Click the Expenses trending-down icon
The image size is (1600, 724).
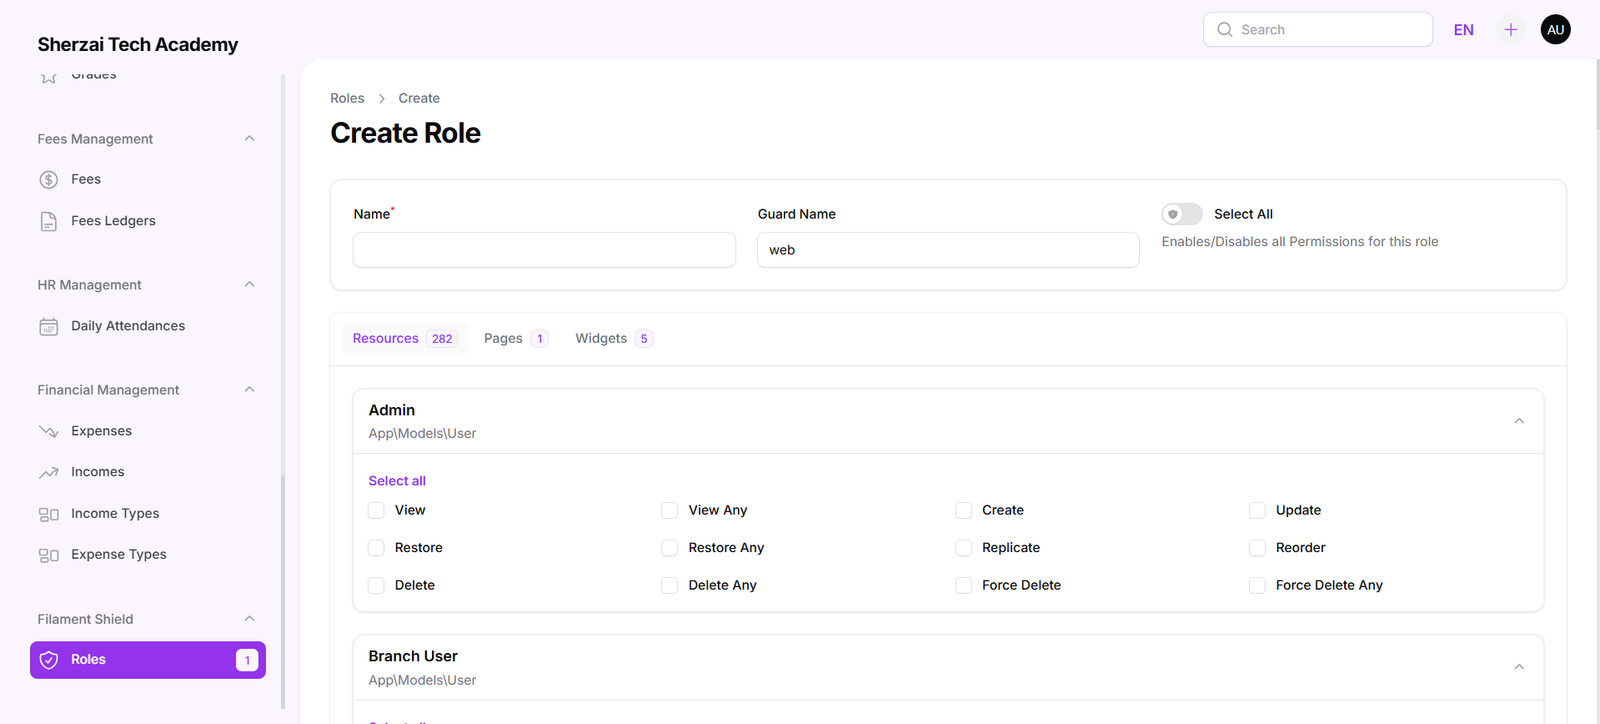(x=48, y=432)
